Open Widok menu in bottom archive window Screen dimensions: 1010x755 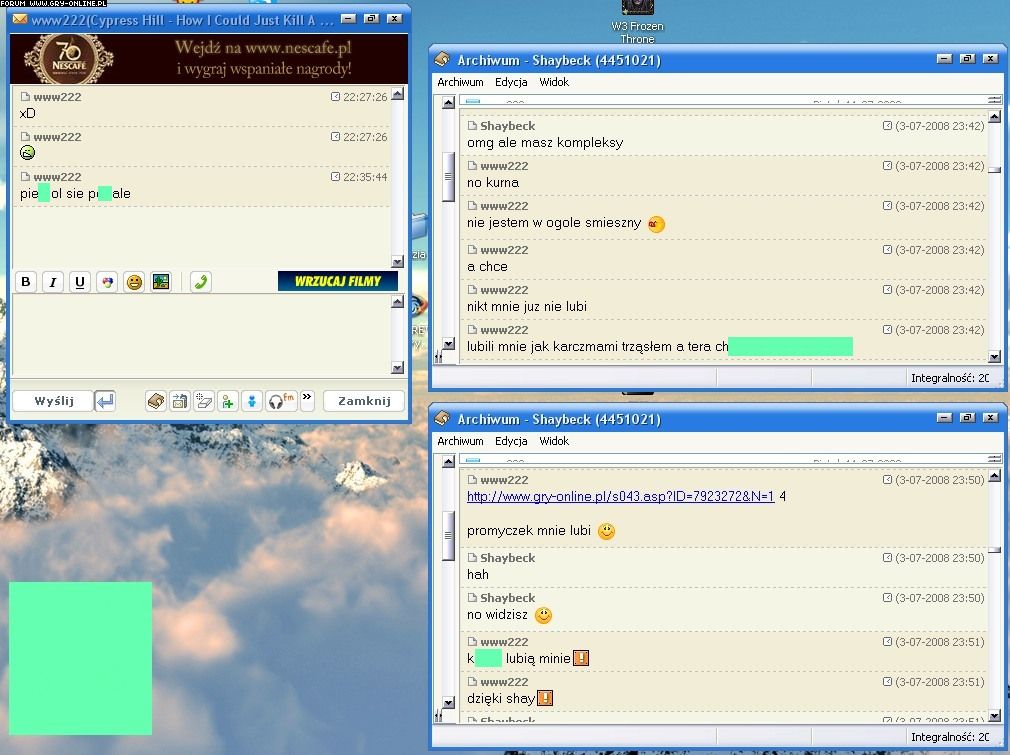tap(553, 441)
